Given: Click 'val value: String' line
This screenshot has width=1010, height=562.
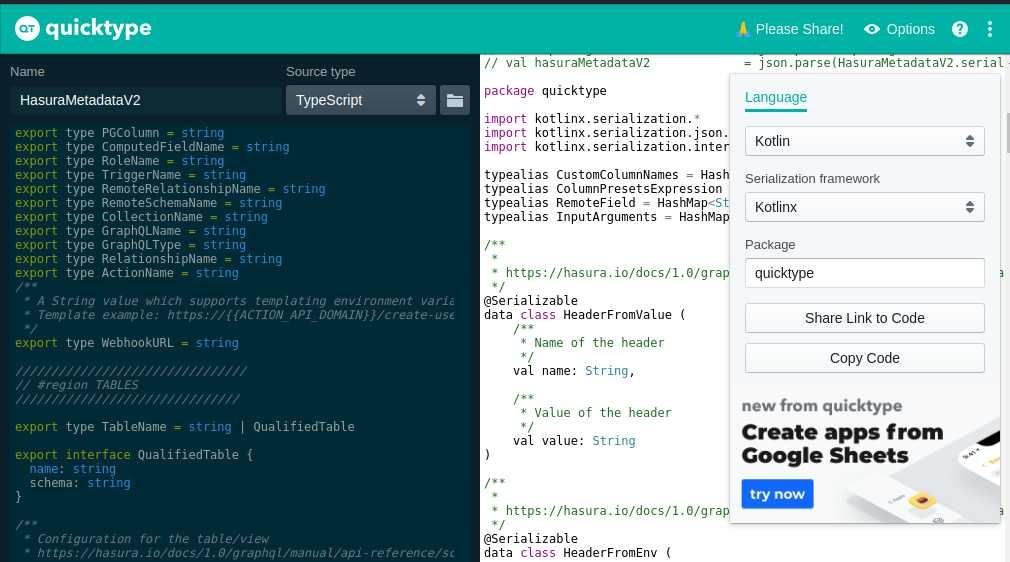Looking at the screenshot, I should [574, 441].
